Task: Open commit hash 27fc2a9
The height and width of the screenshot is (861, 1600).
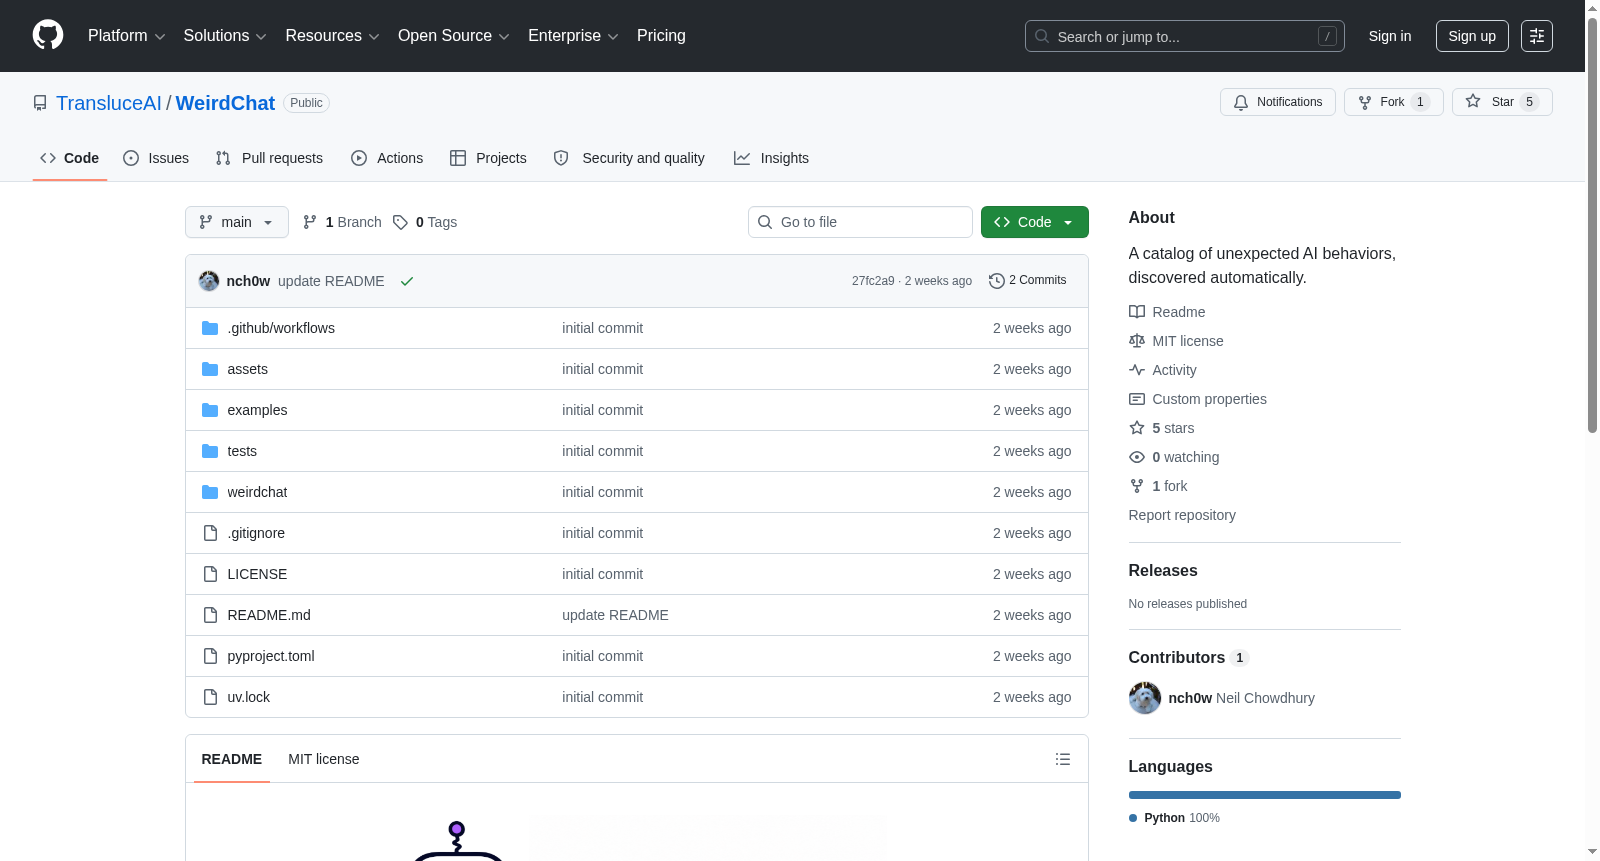Action: [873, 281]
